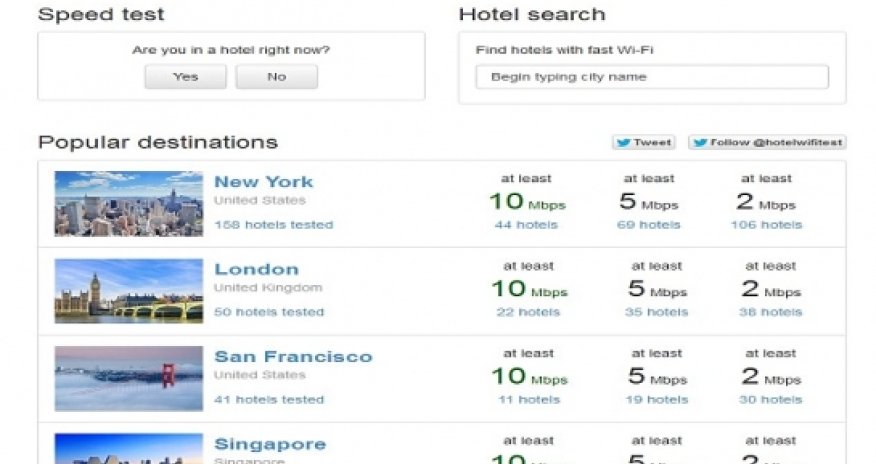Click 'United States' under San Francisco
The width and height of the screenshot is (876, 464).
[260, 375]
